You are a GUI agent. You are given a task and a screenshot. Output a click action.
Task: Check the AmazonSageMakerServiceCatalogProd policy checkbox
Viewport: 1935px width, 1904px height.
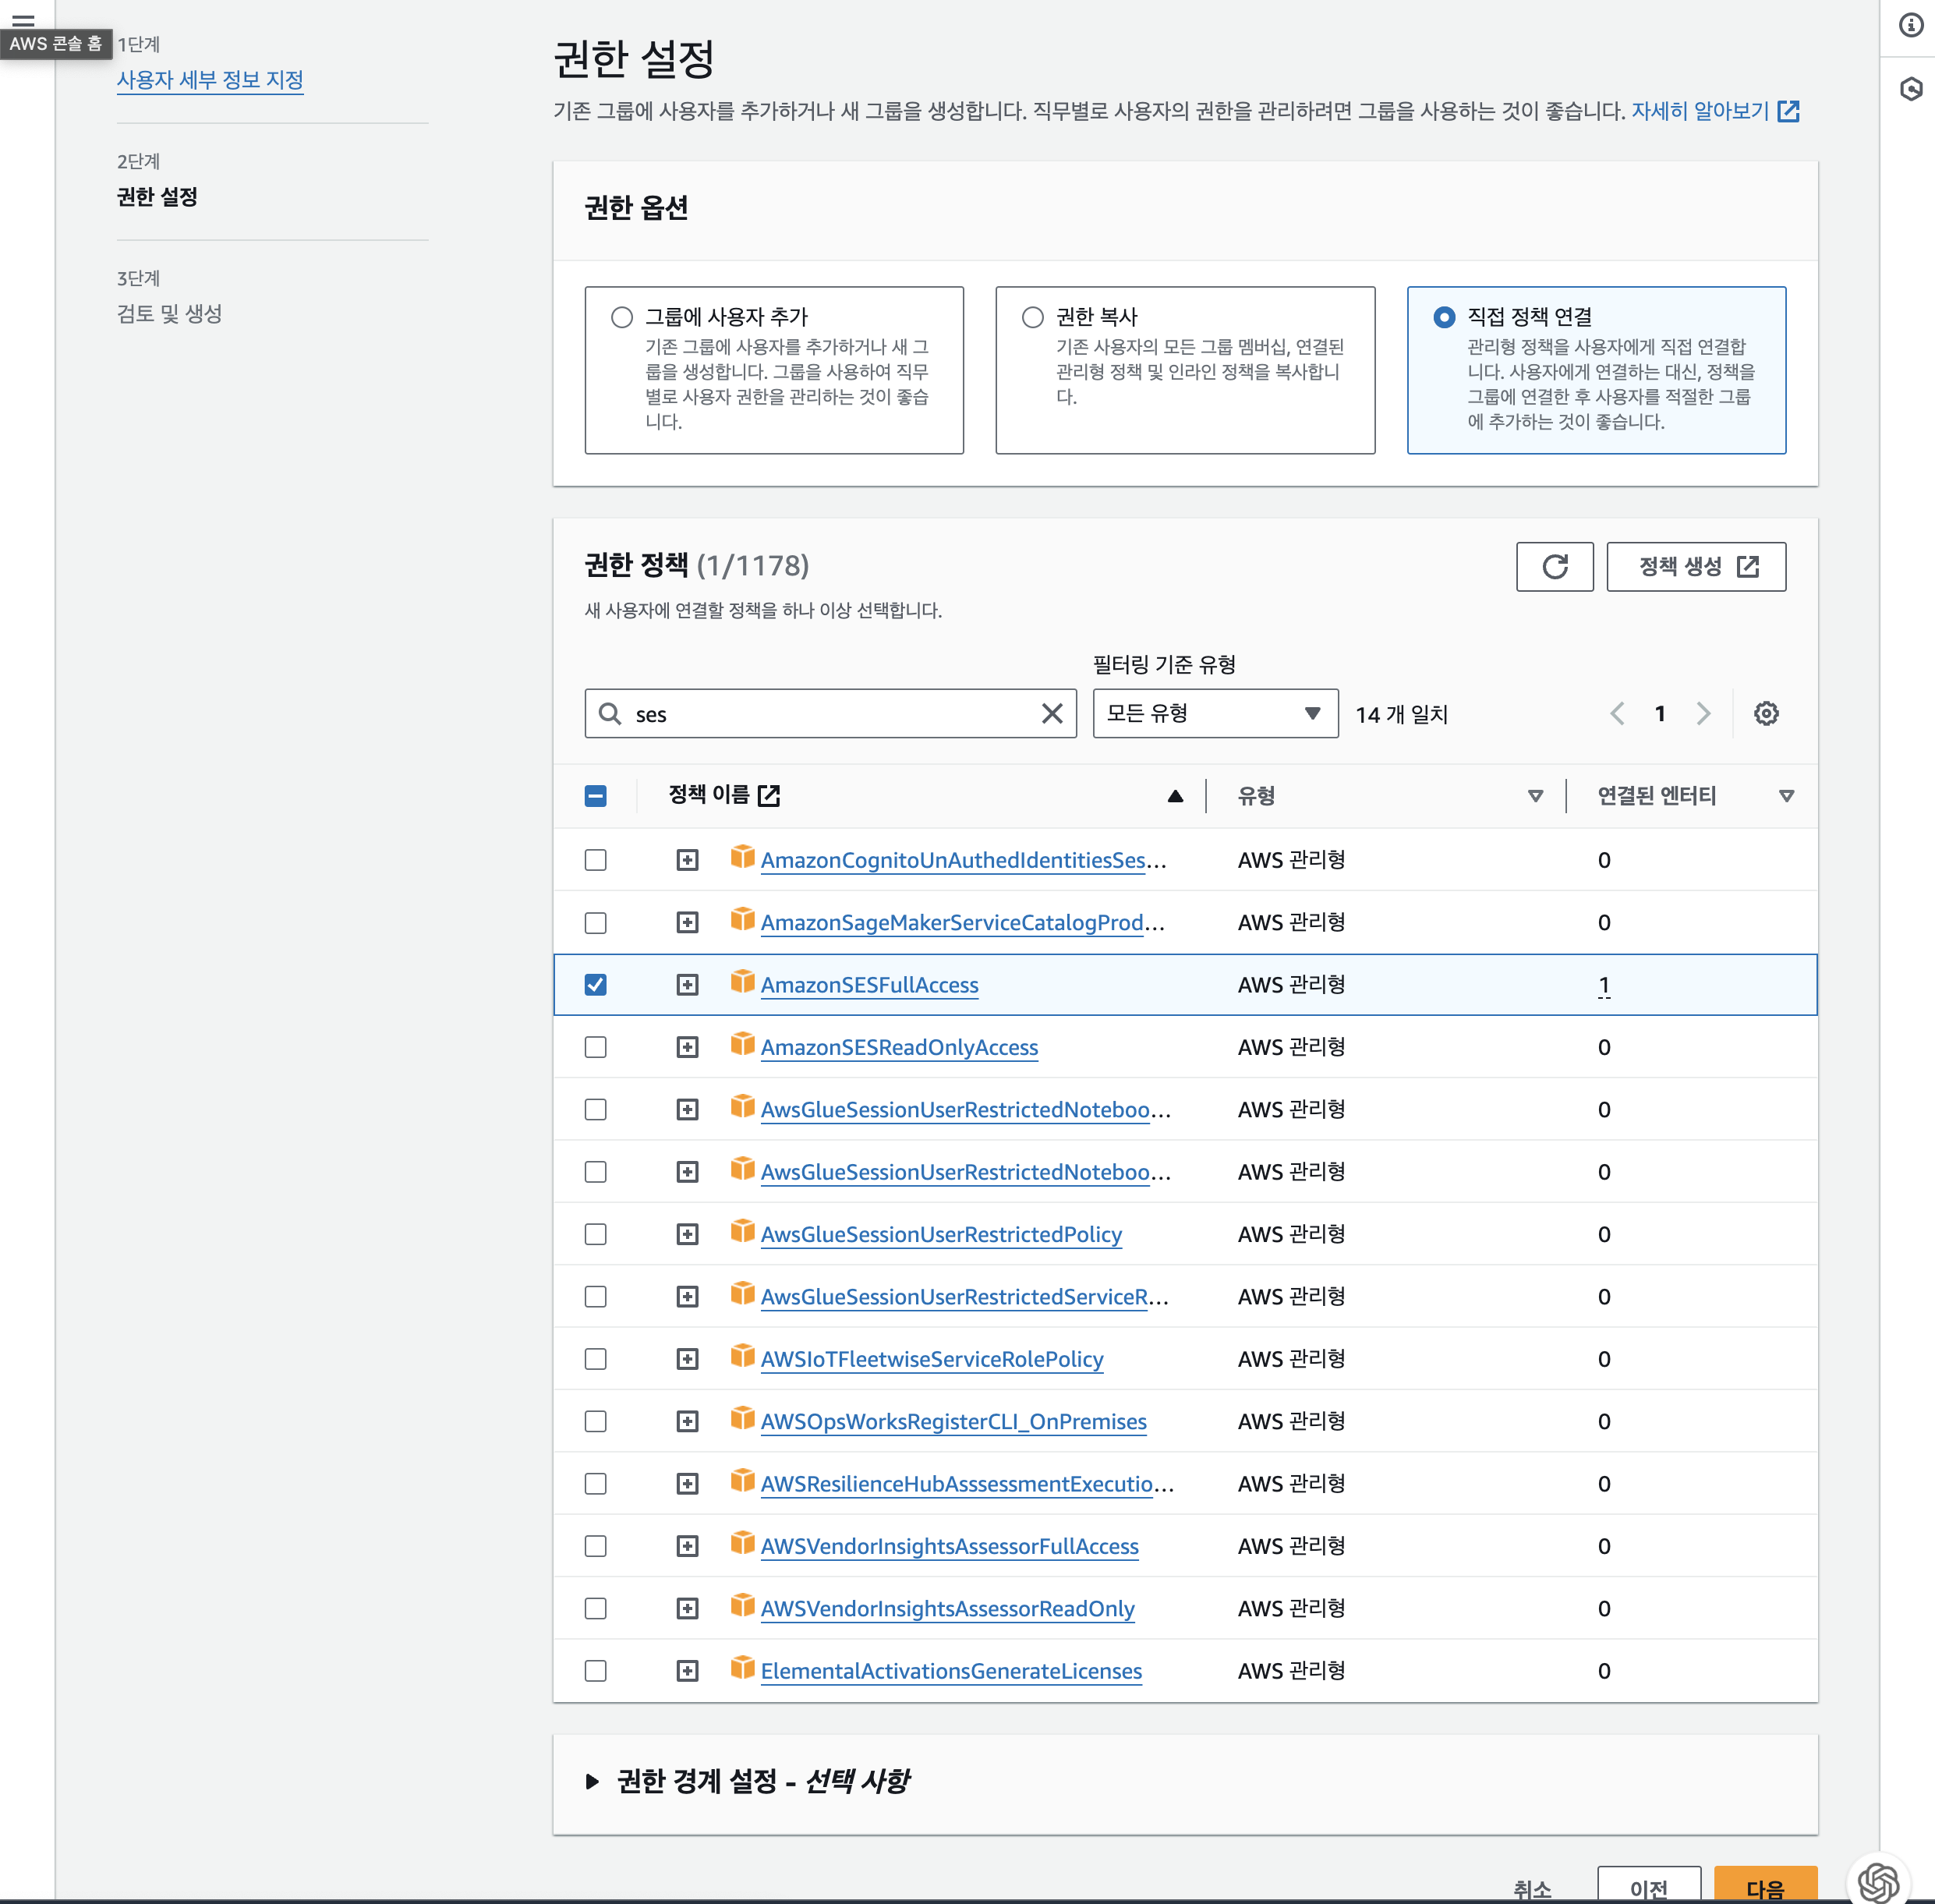[595, 922]
